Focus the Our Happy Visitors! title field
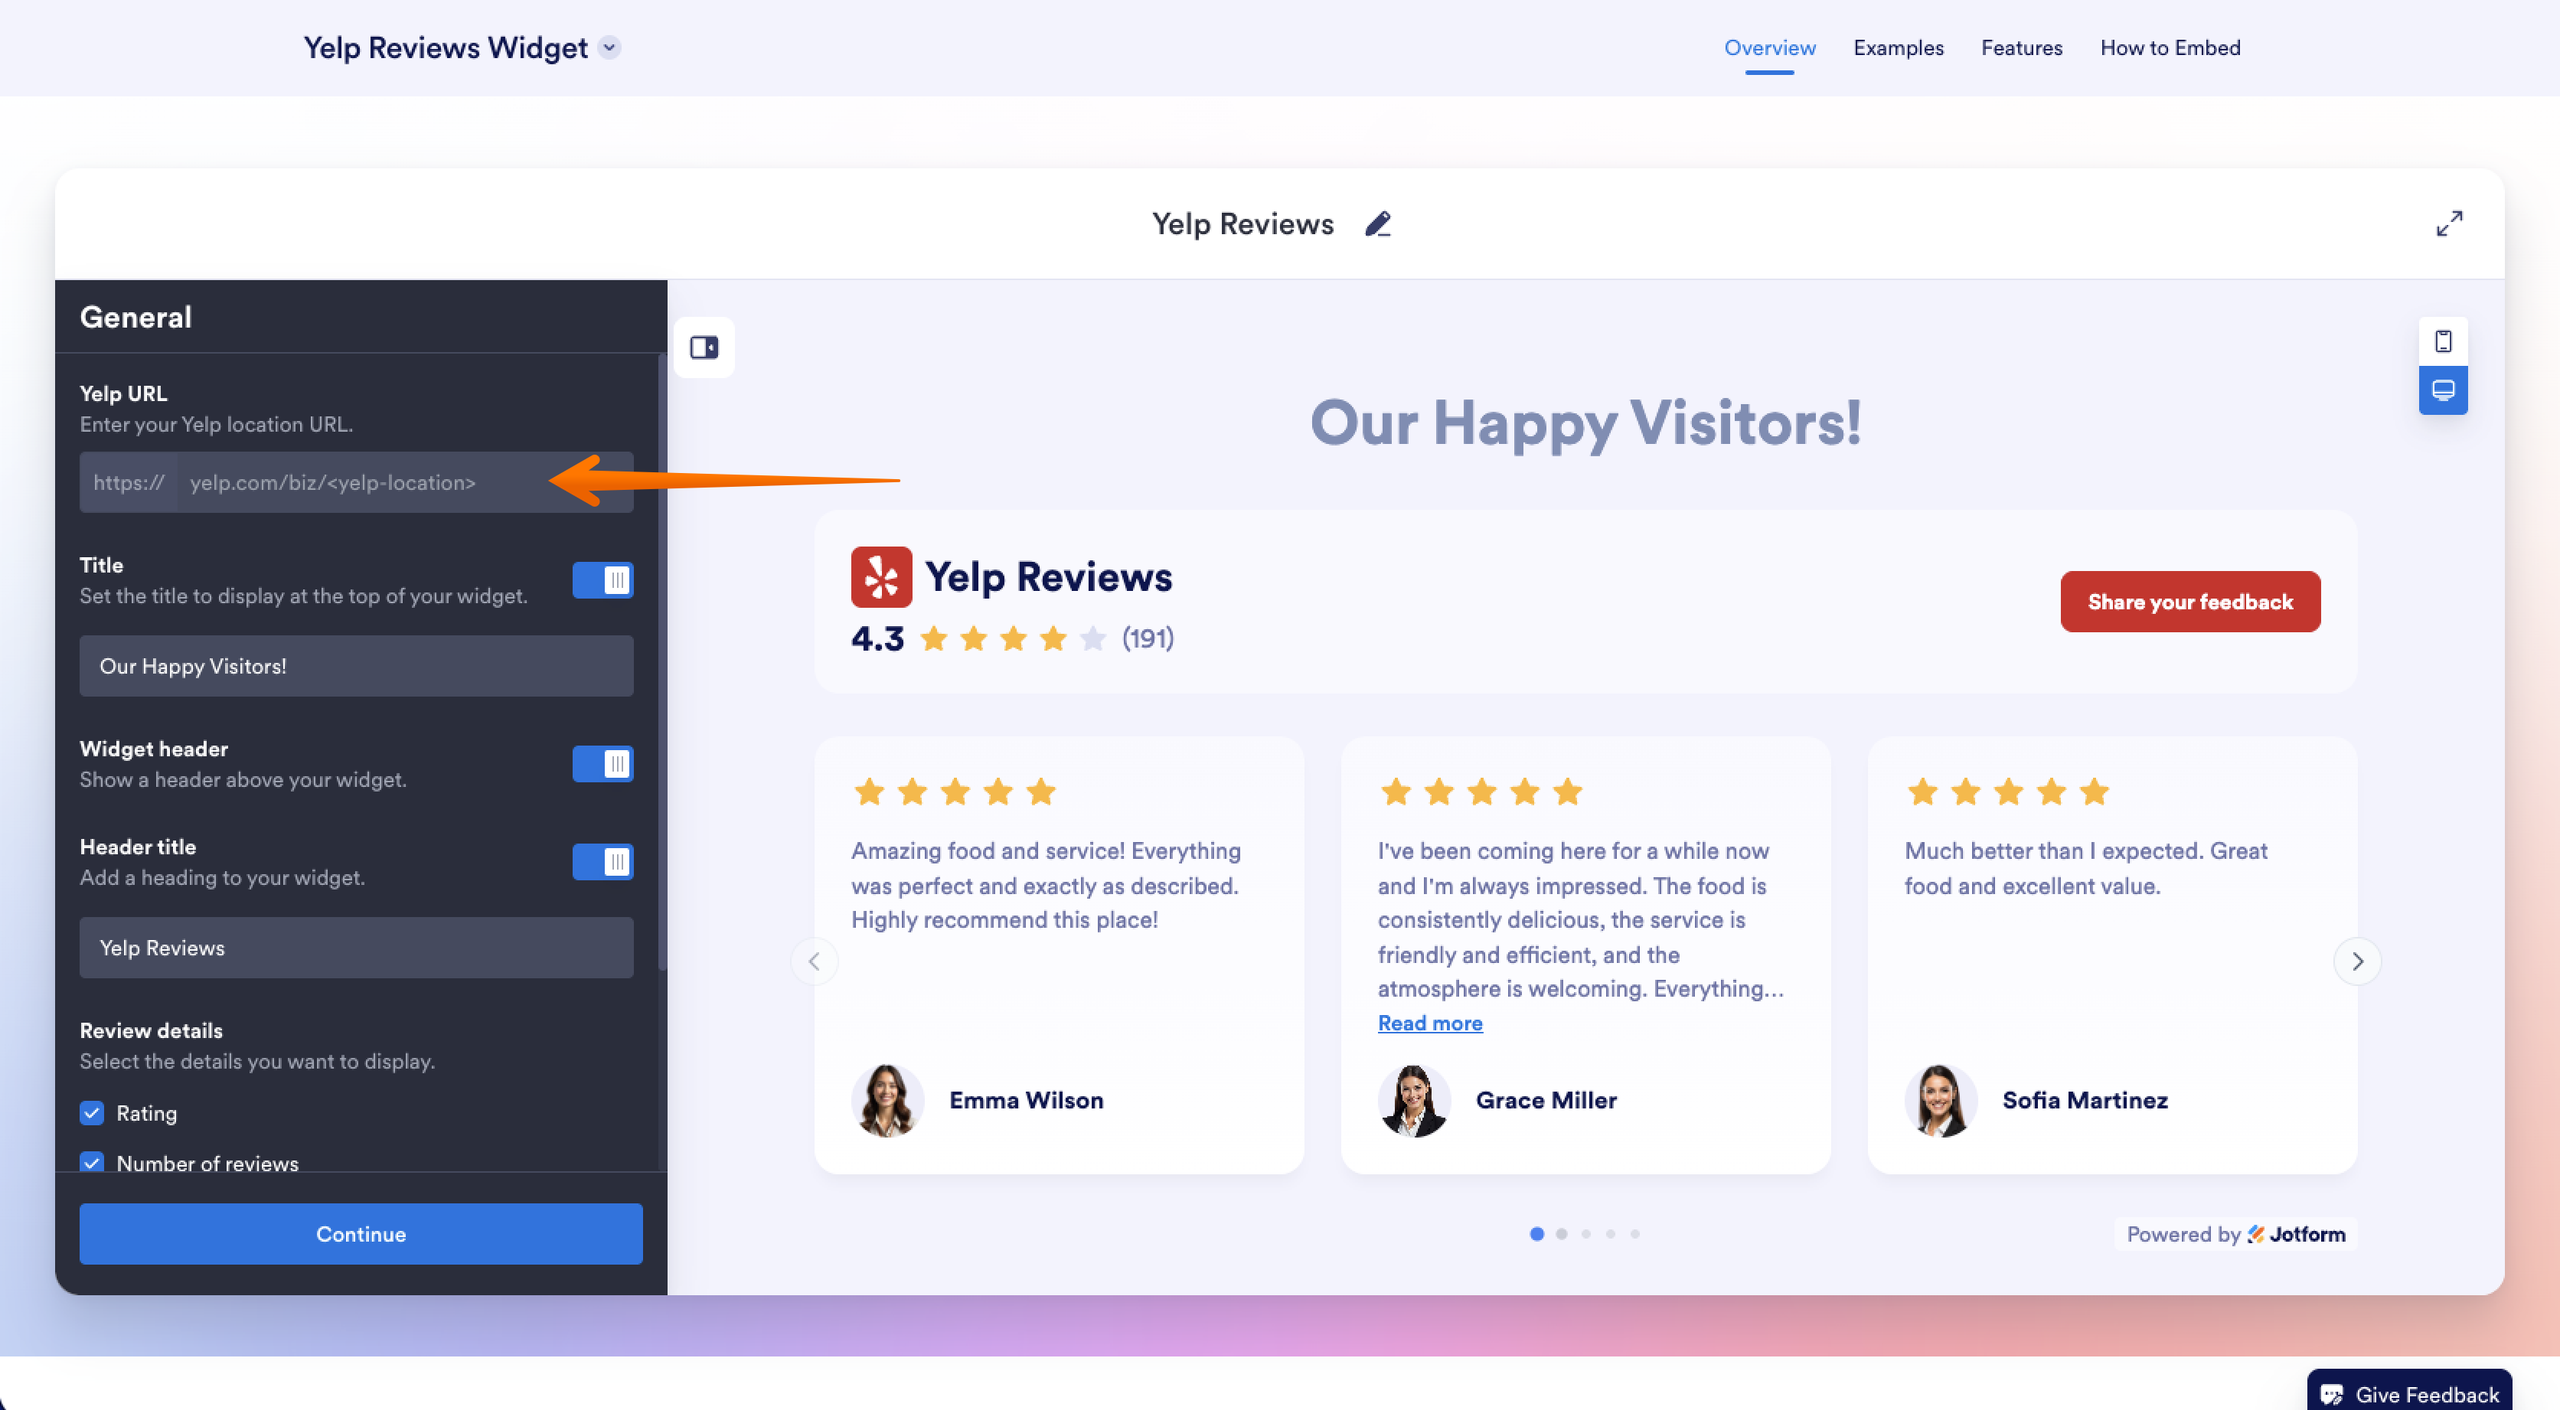Screen dimensions: 2560x1410 click(356, 666)
